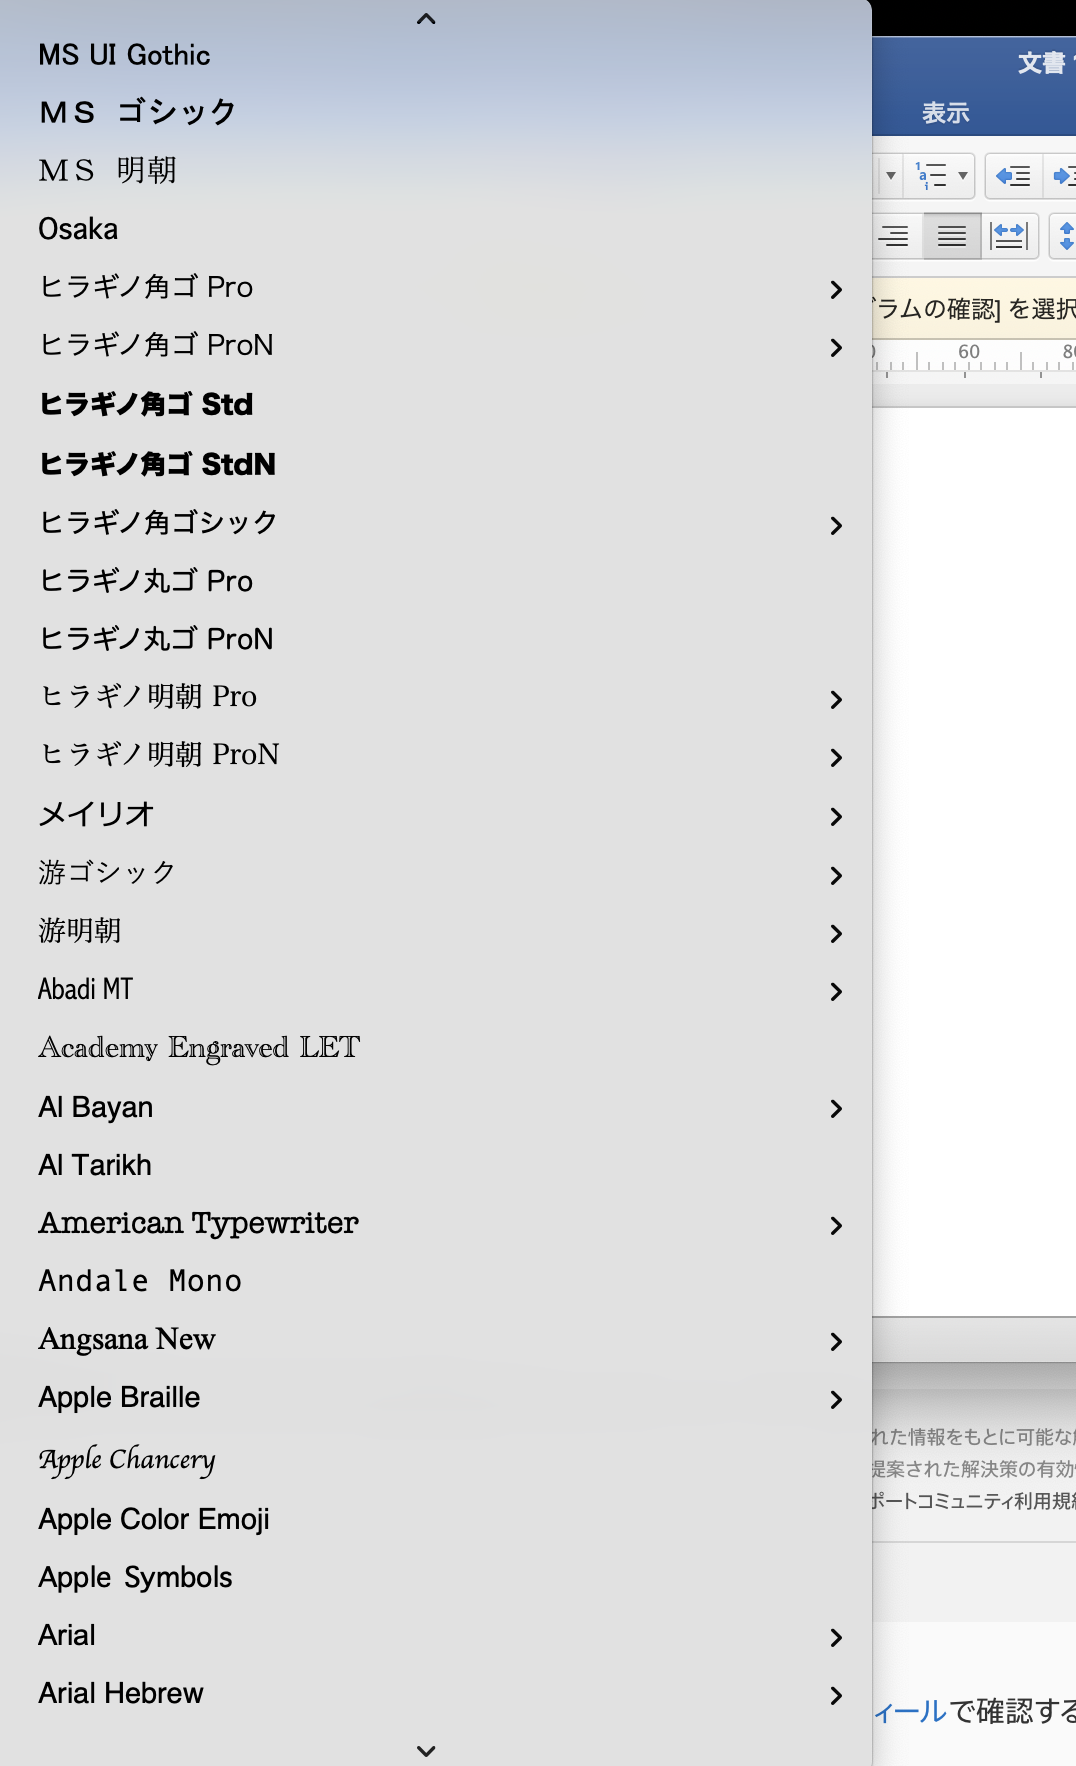Choose the Apple Symbols font
The image size is (1076, 1766).
[x=436, y=1577]
